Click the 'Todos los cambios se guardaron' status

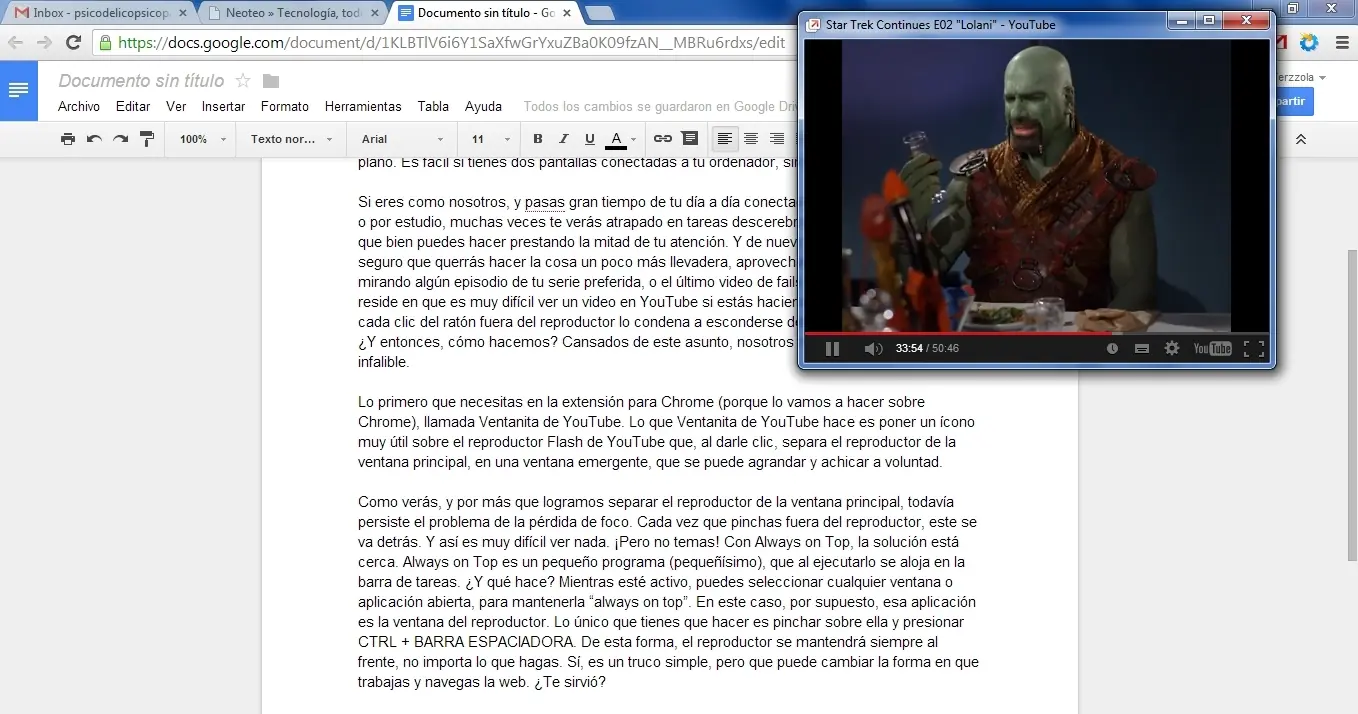(660, 106)
